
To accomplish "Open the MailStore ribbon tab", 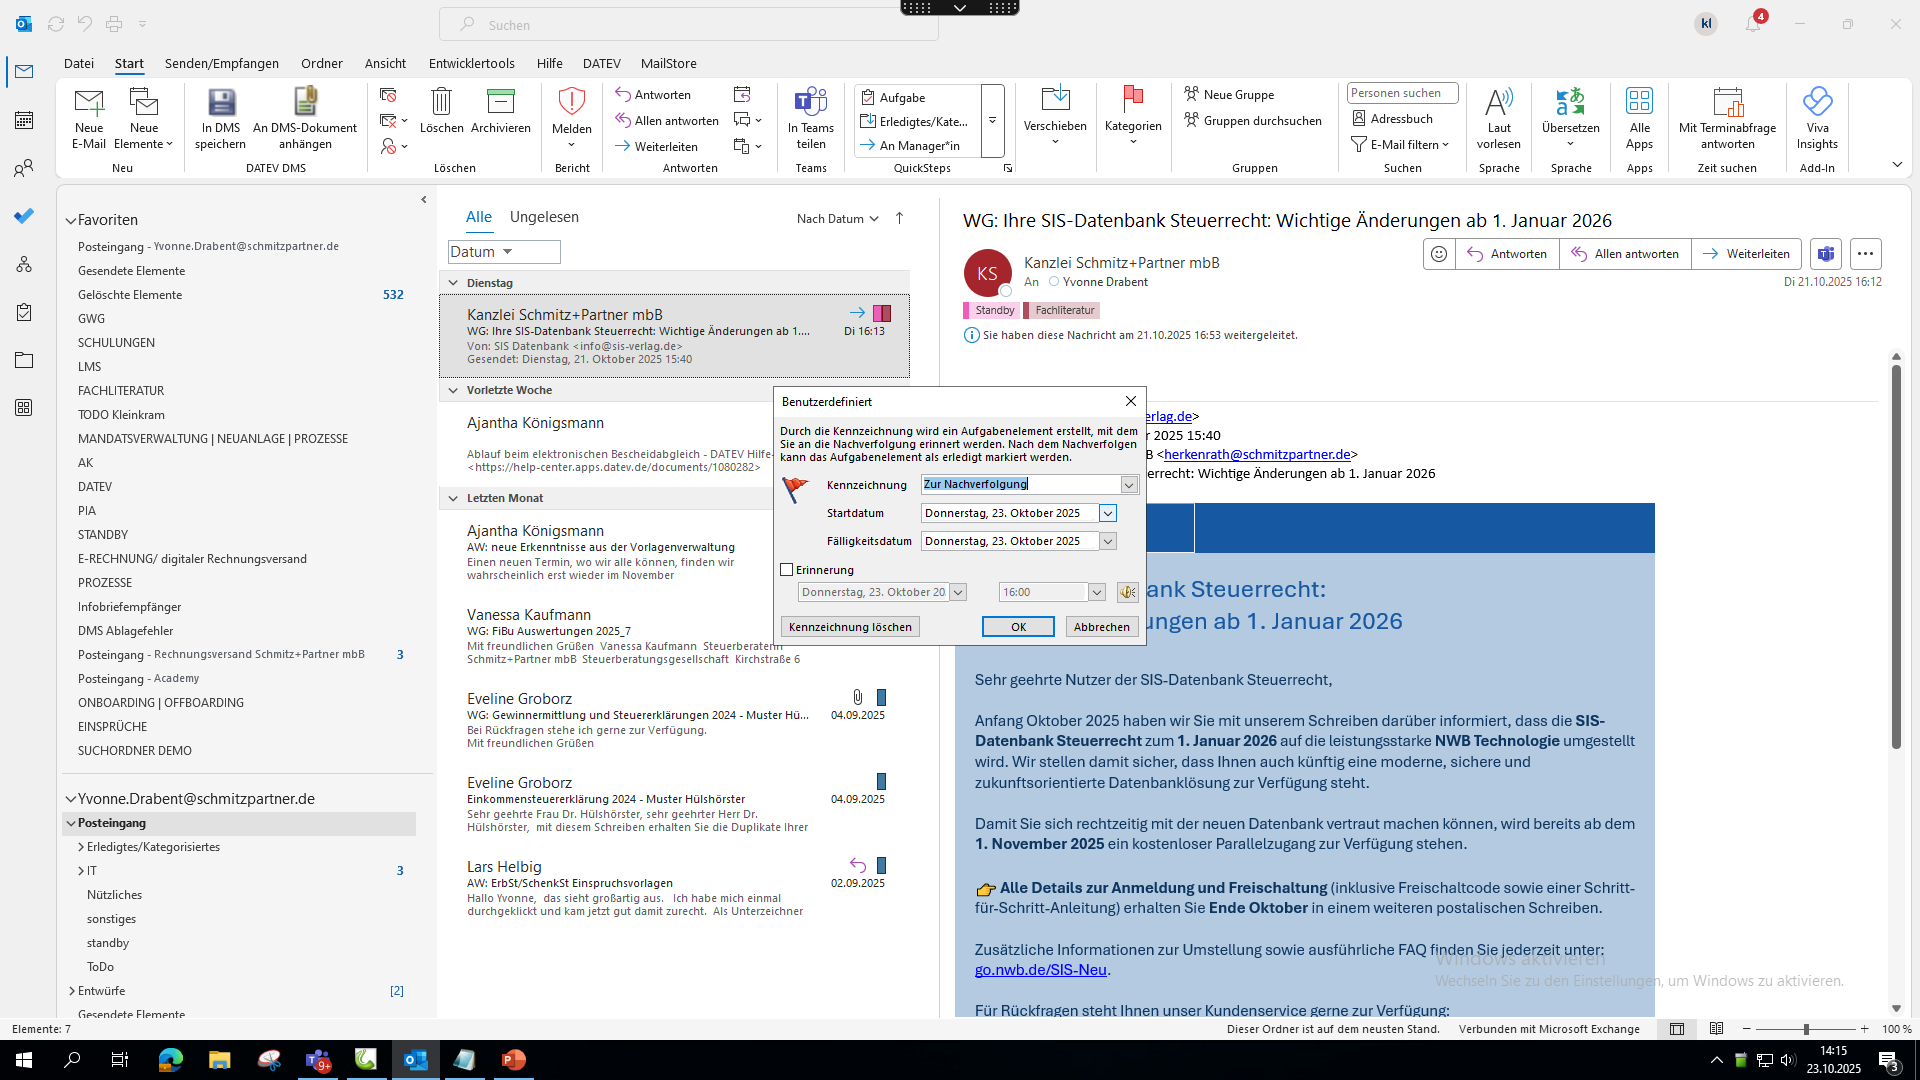I will 669,63.
